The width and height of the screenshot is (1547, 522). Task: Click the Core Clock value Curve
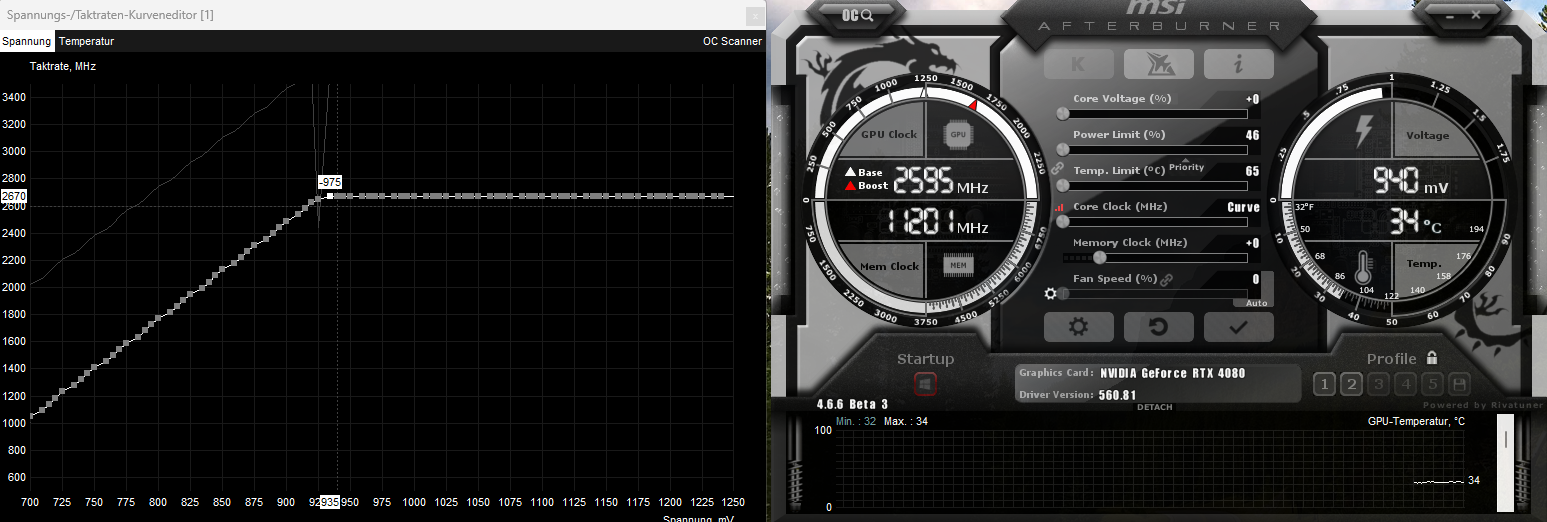pyautogui.click(x=1243, y=207)
